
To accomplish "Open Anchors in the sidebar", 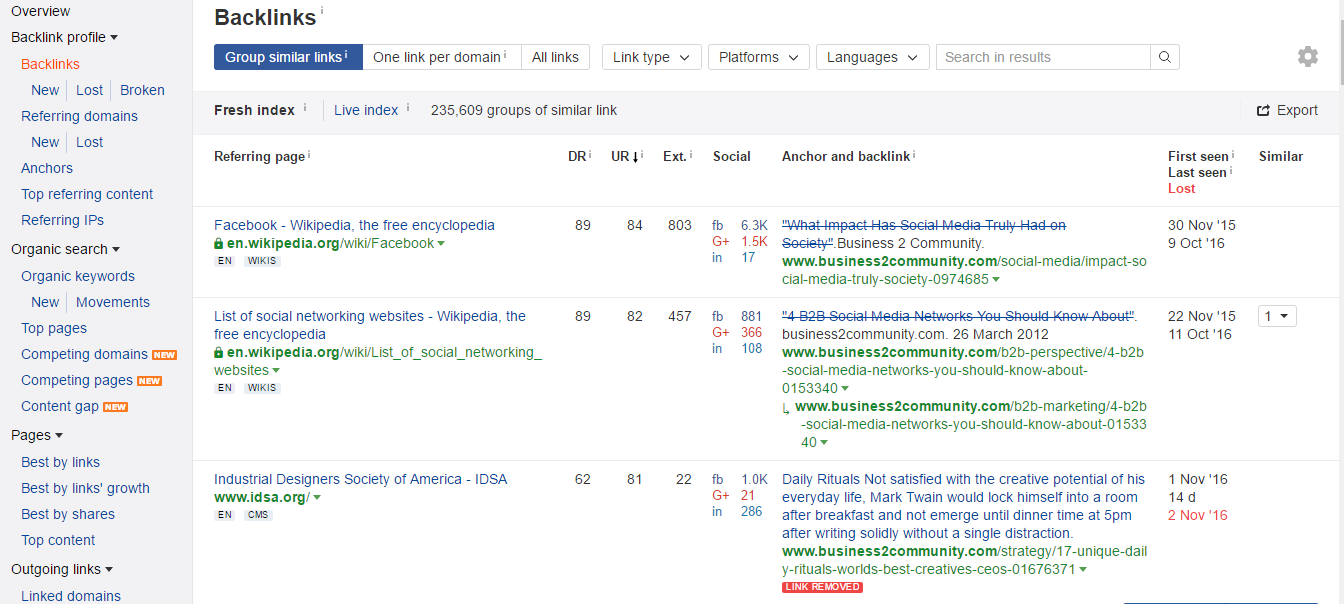I will (x=47, y=168).
